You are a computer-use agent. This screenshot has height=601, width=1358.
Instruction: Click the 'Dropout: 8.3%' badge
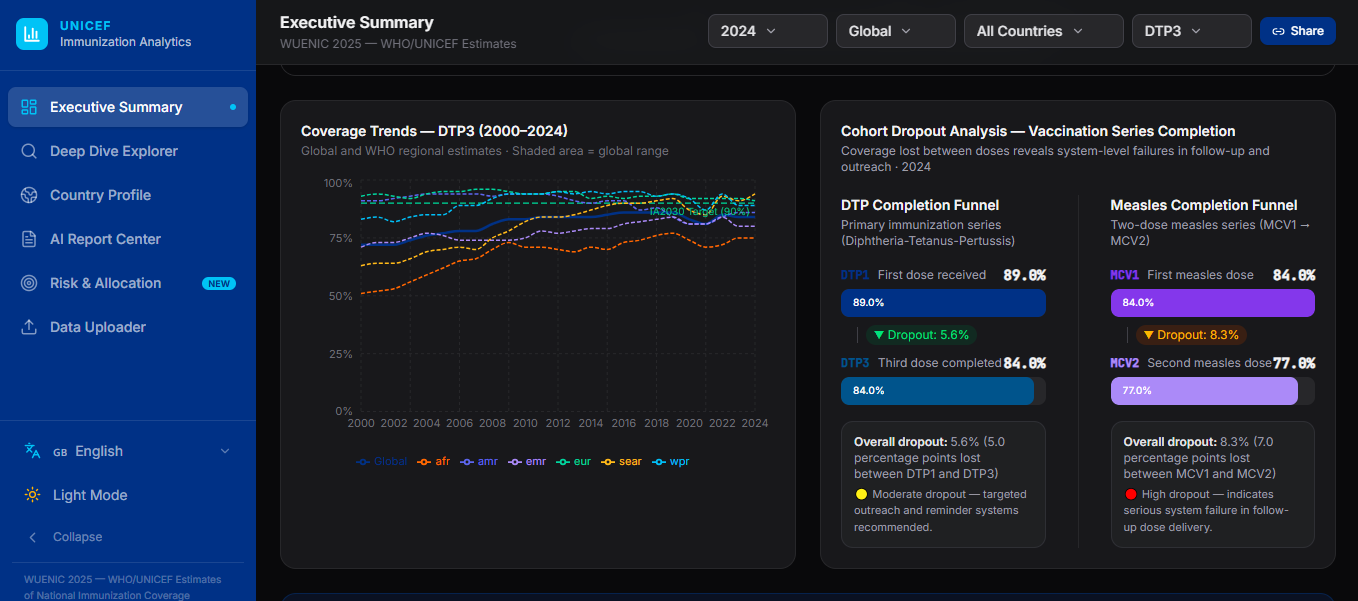1191,335
